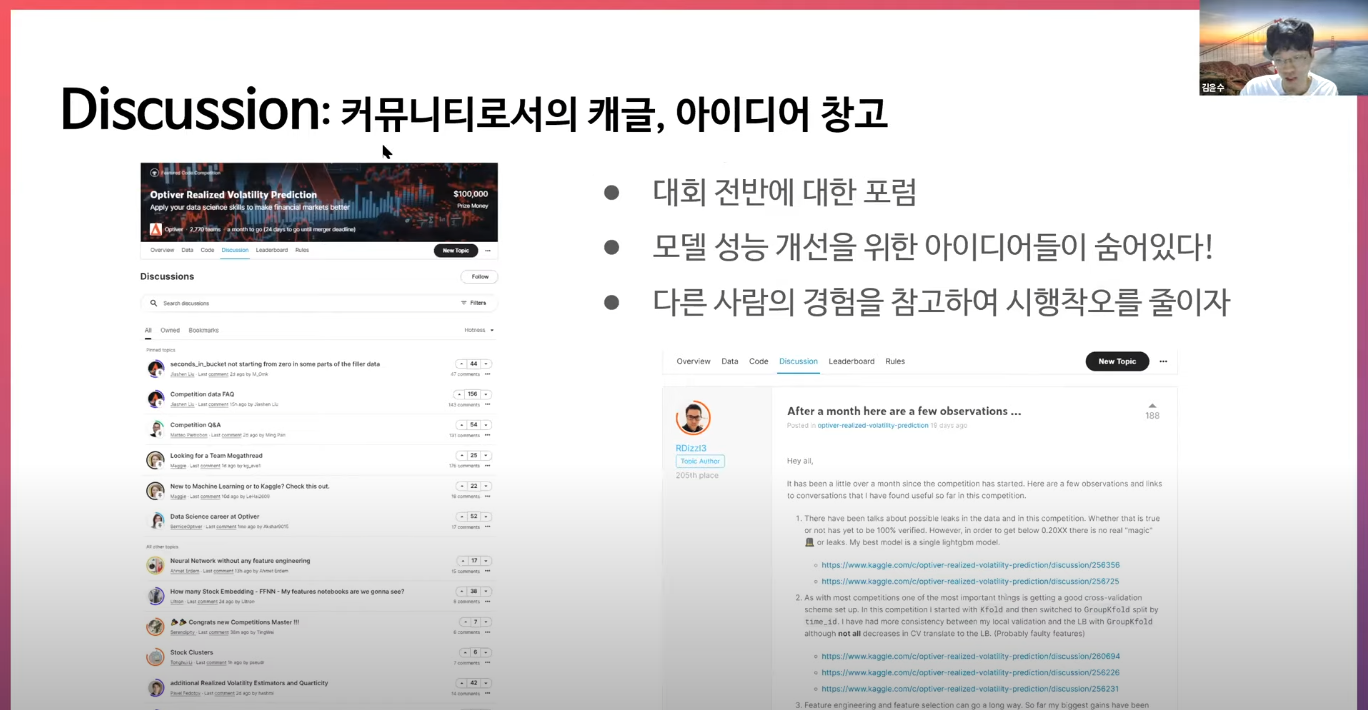The width and height of the screenshot is (1368, 710).
Task: Downvote the Stock Clusters topic
Action: click(486, 652)
